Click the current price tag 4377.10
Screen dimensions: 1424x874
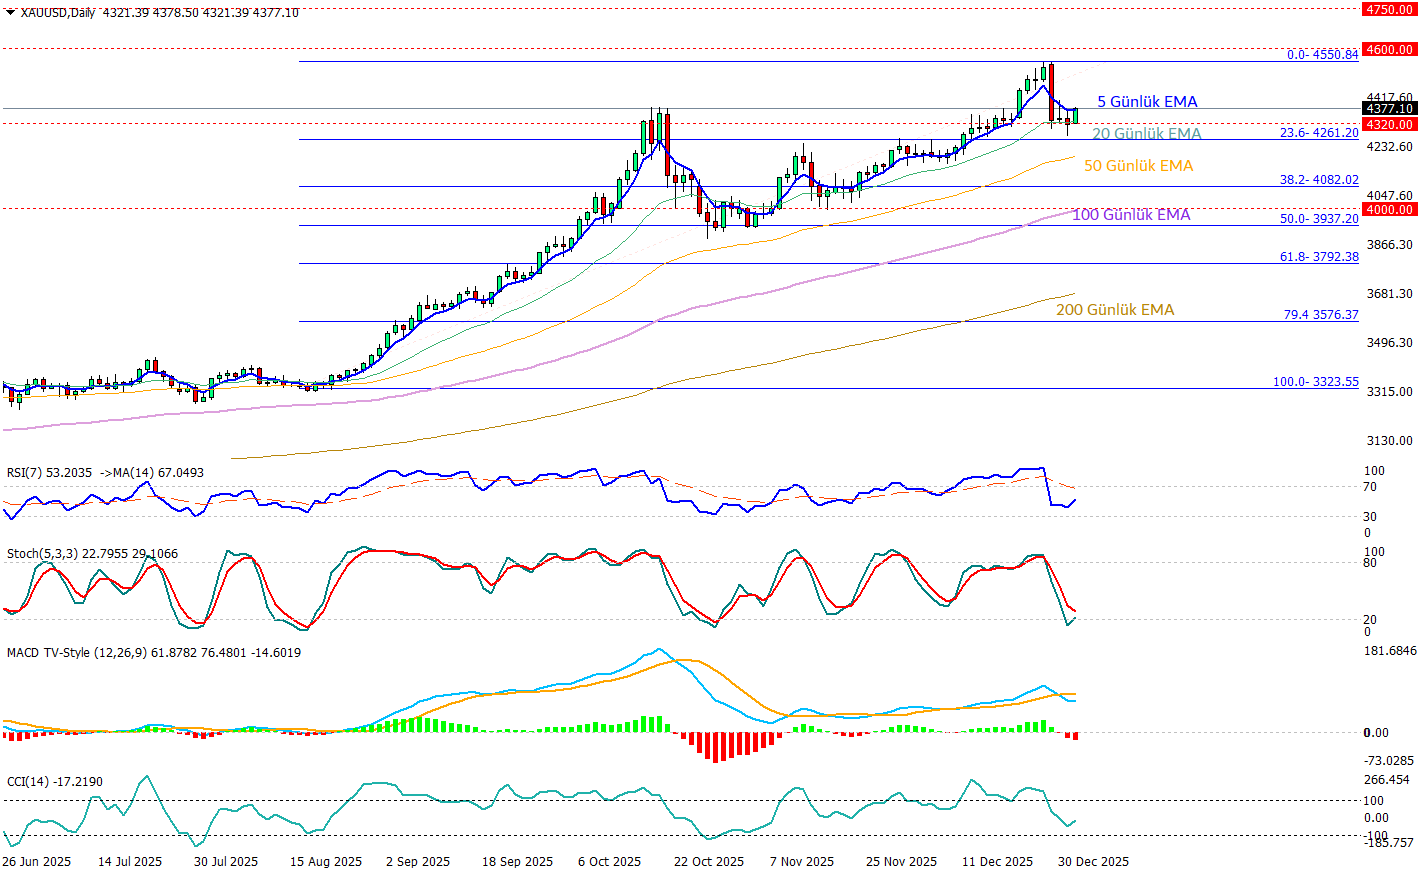[x=1390, y=108]
